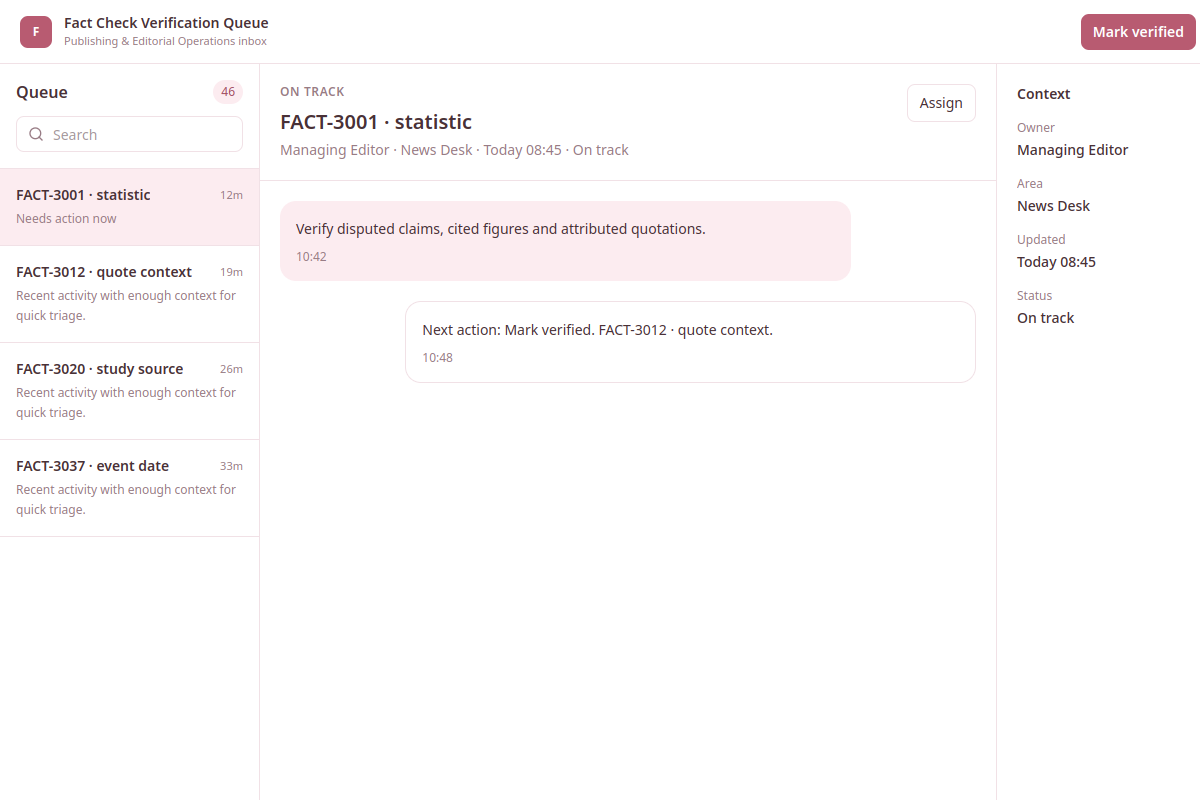Click the 12m age on FACT-3001

pyautogui.click(x=231, y=195)
